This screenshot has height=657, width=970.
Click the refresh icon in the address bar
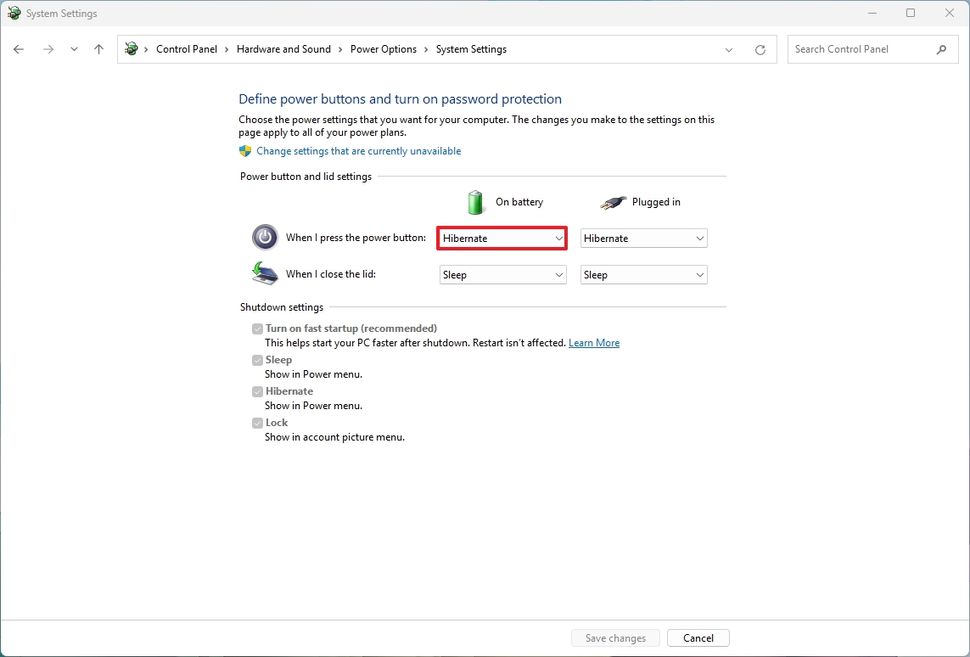coord(760,48)
